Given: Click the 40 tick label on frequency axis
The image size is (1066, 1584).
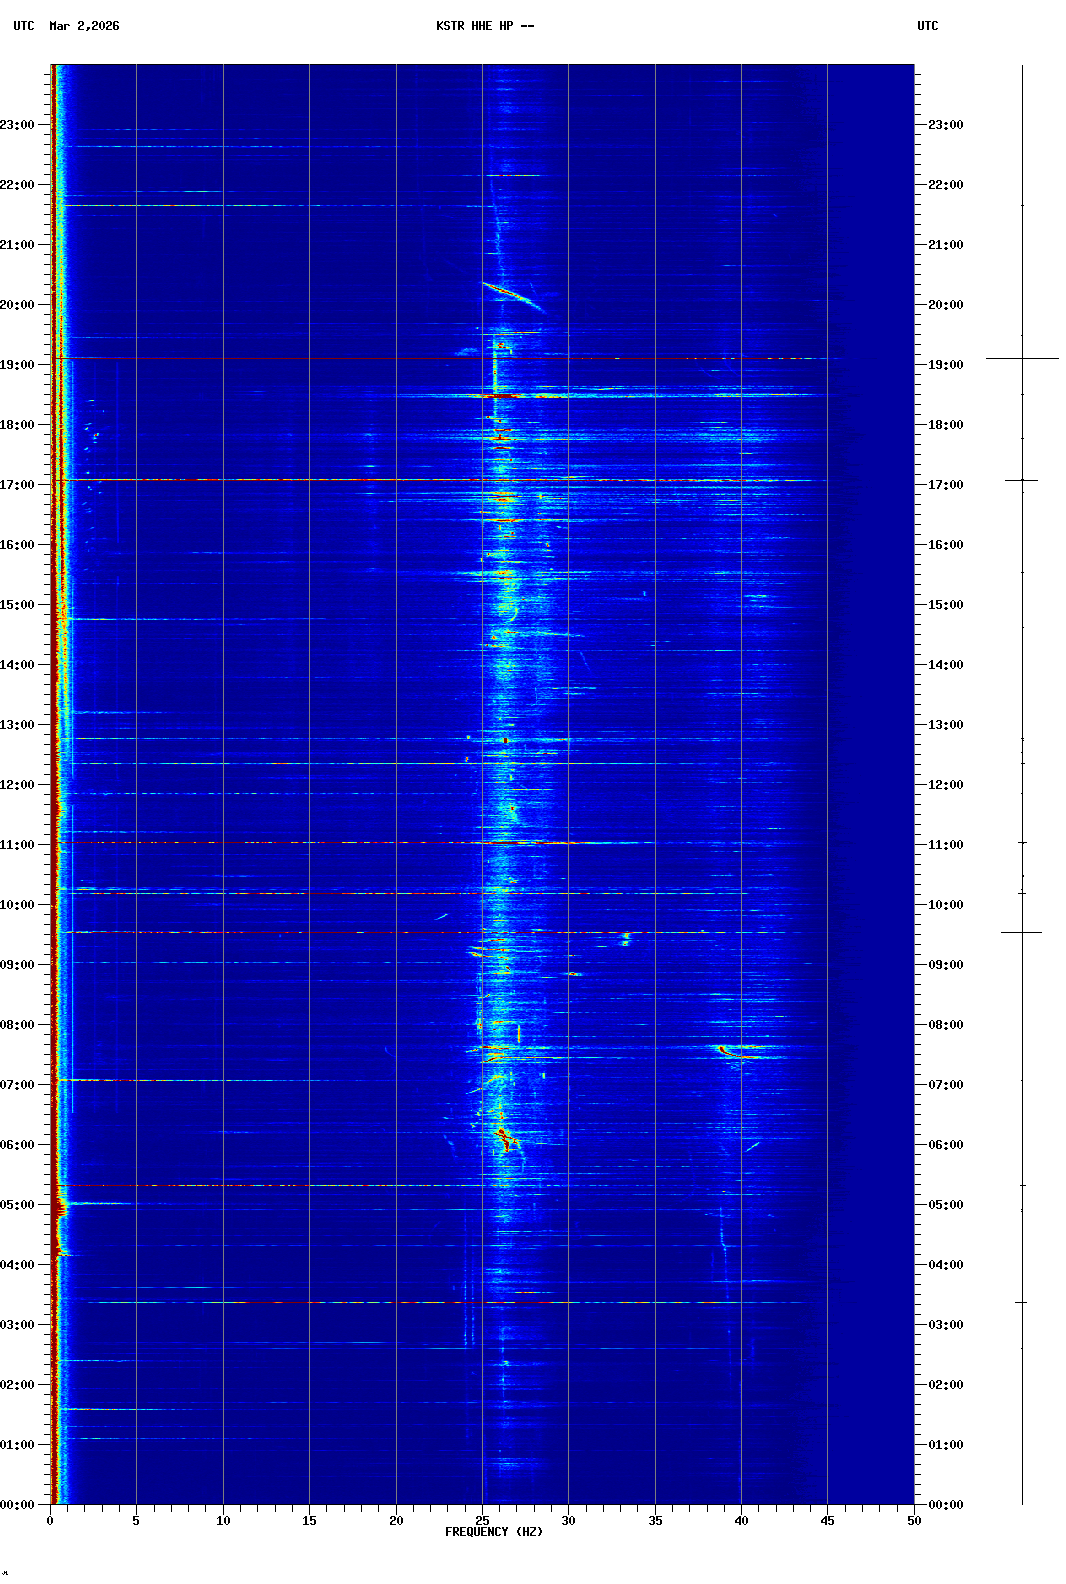Looking at the screenshot, I should 741,1521.
